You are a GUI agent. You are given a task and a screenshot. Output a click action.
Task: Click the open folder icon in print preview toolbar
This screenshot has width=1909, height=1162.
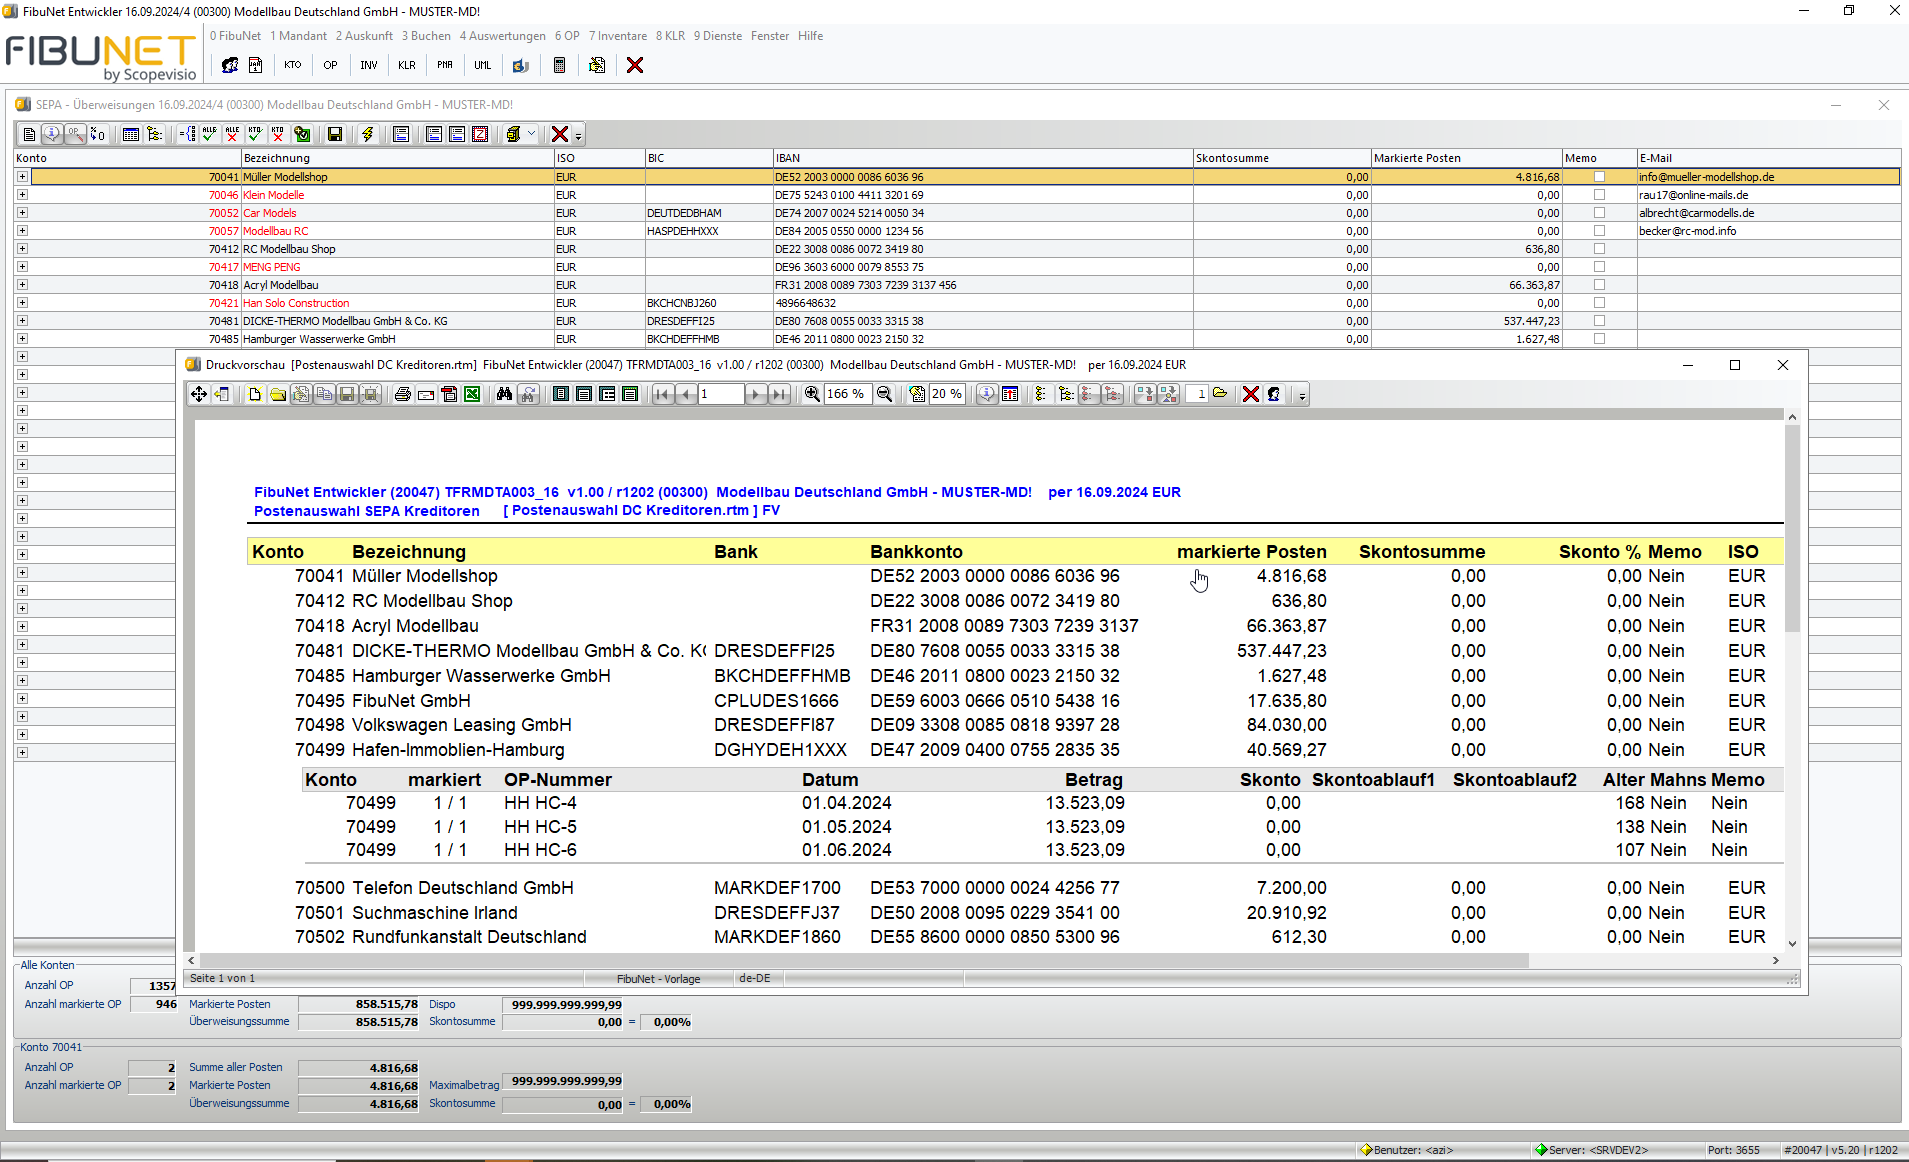point(278,394)
